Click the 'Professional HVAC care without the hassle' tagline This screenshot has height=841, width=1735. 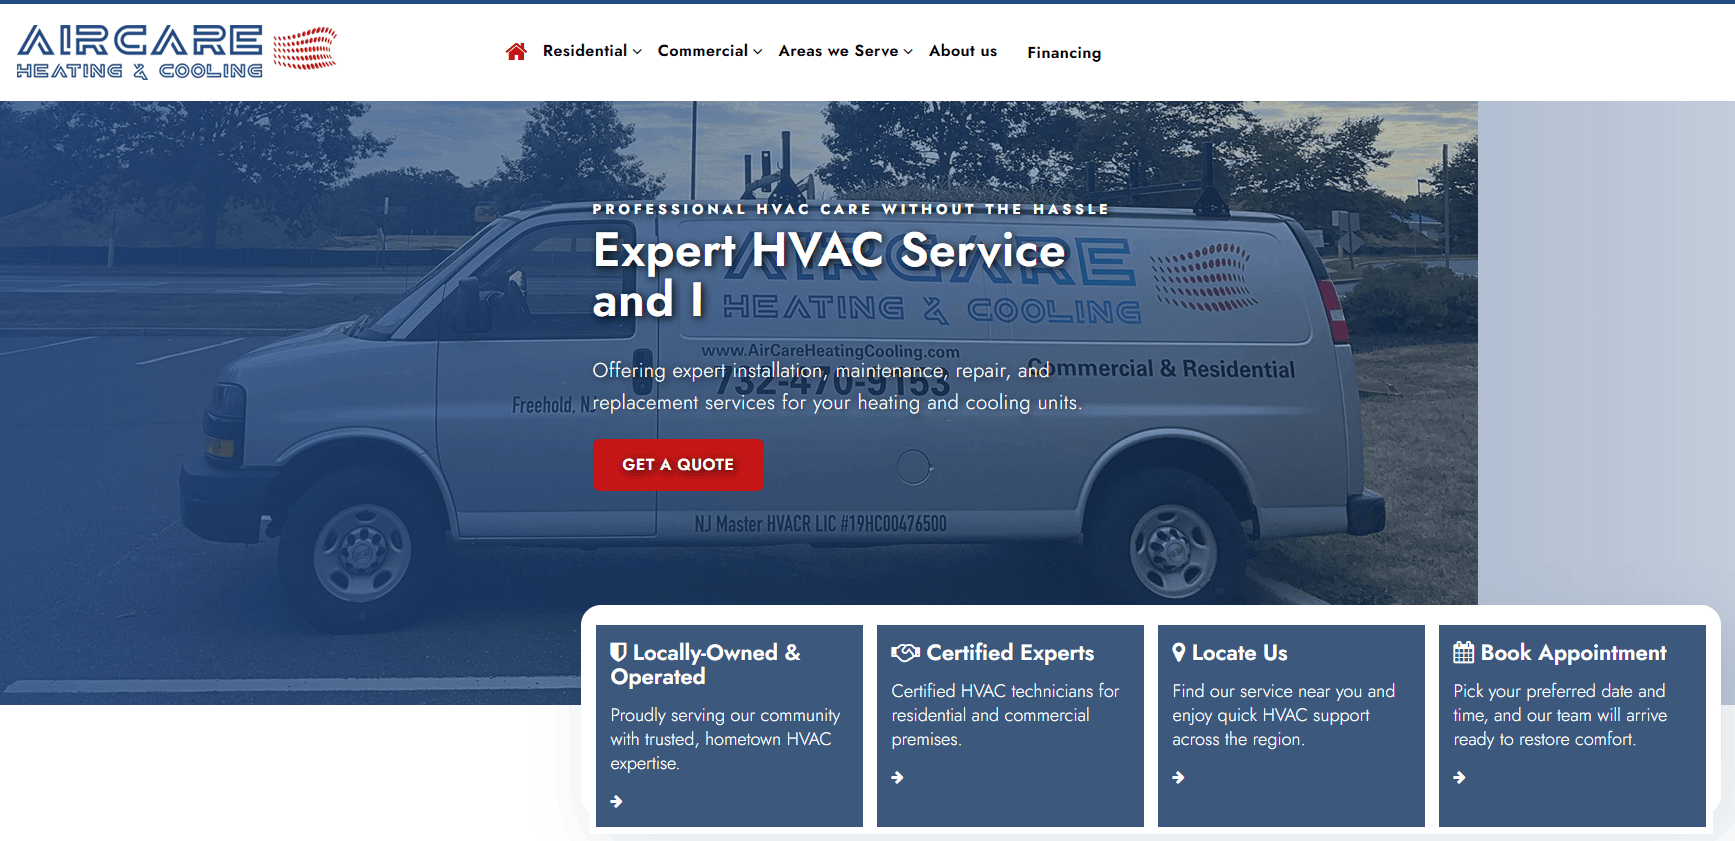click(x=851, y=209)
